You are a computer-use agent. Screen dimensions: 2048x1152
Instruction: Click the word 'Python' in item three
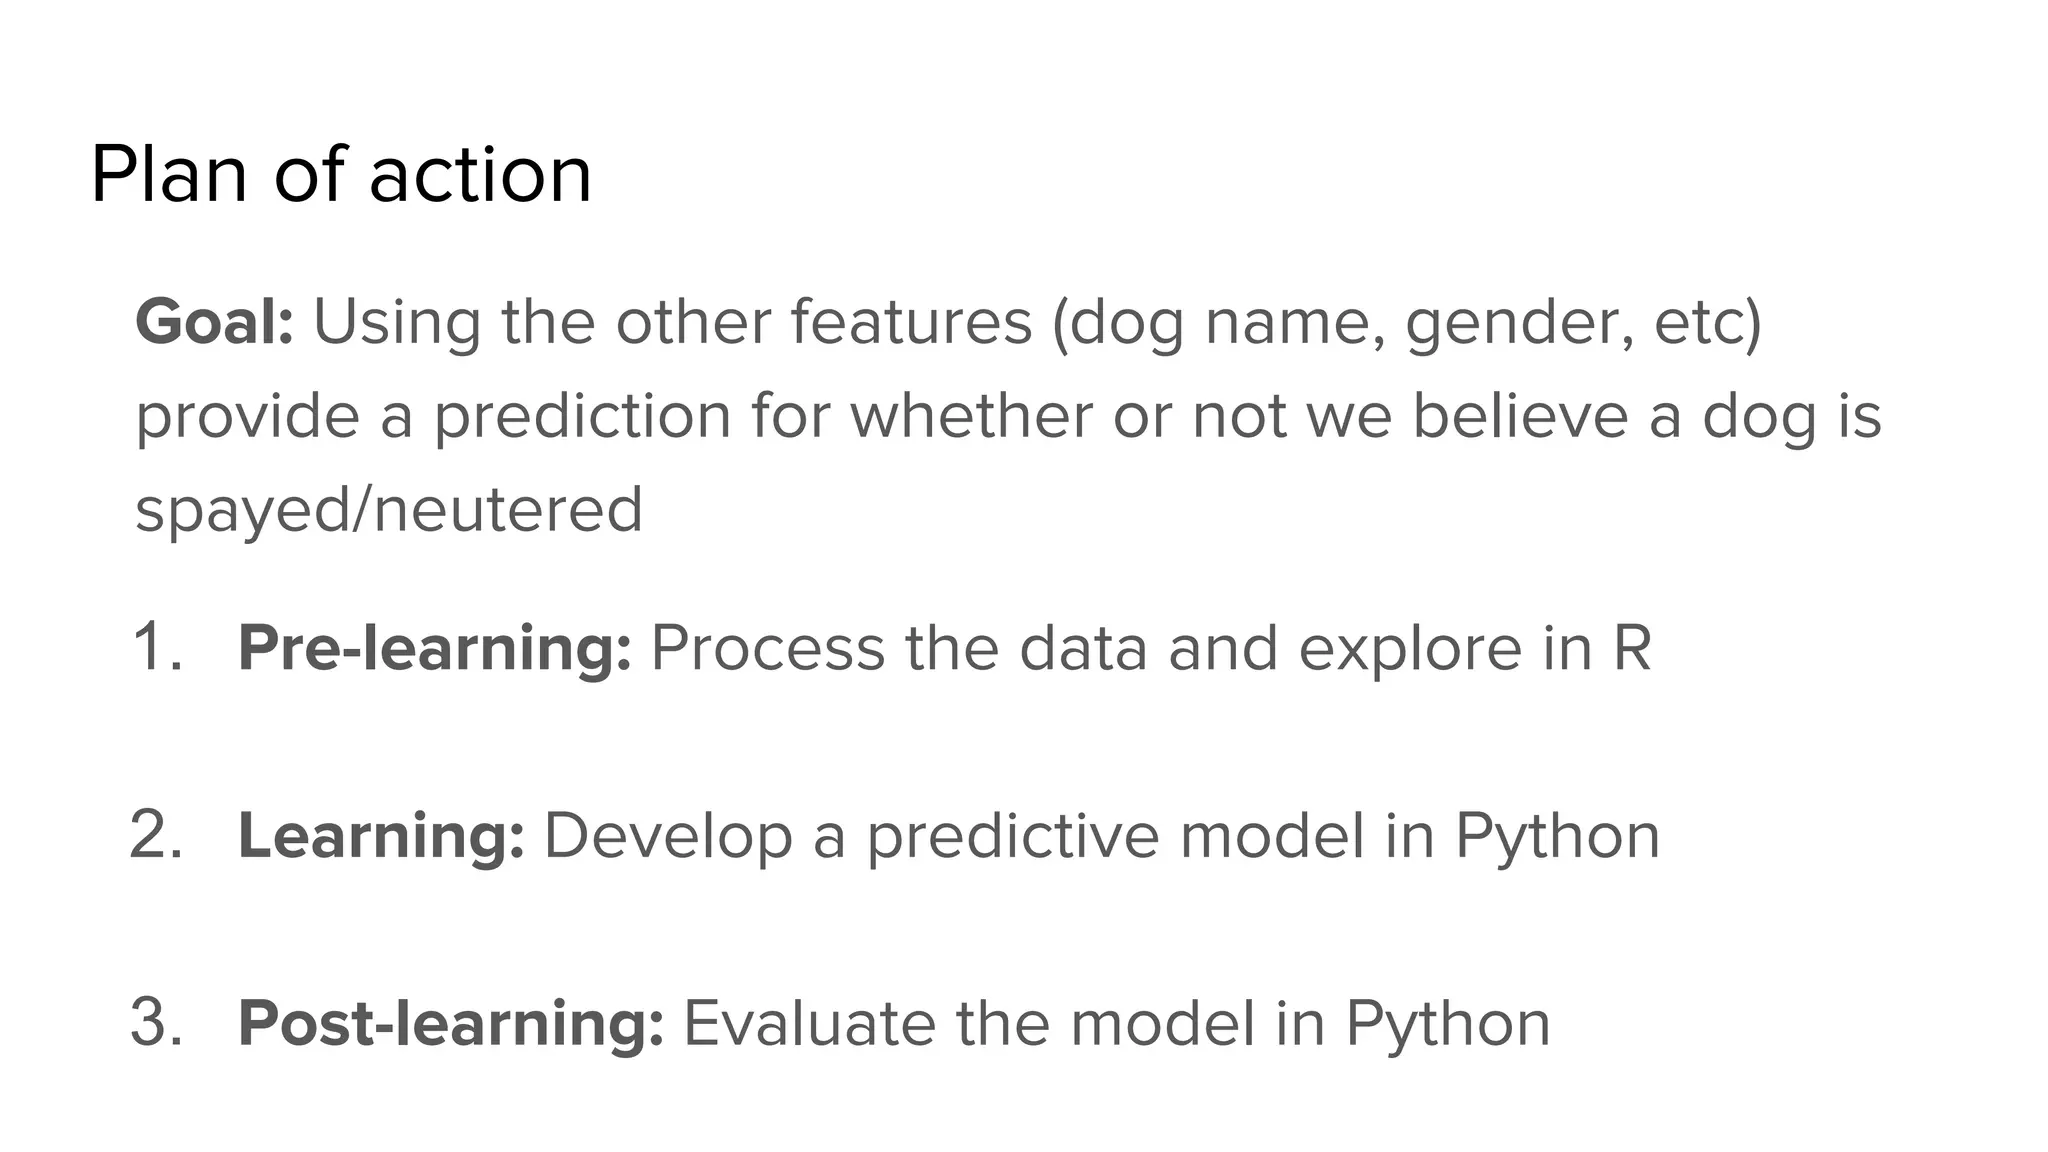coord(1448,1024)
